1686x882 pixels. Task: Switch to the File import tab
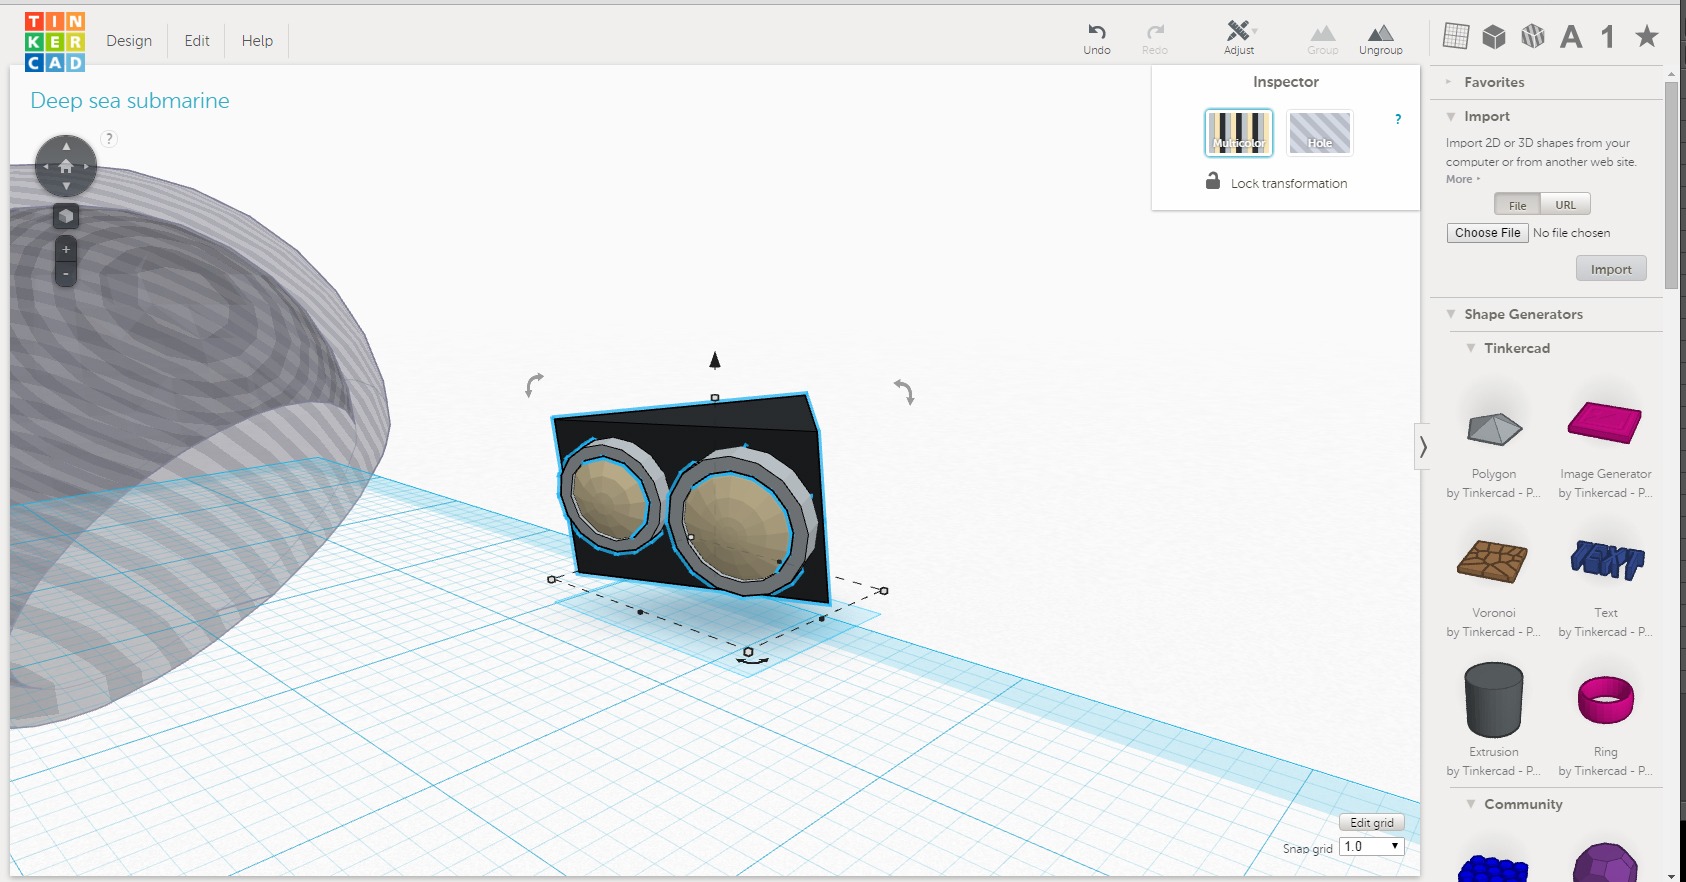click(x=1517, y=205)
